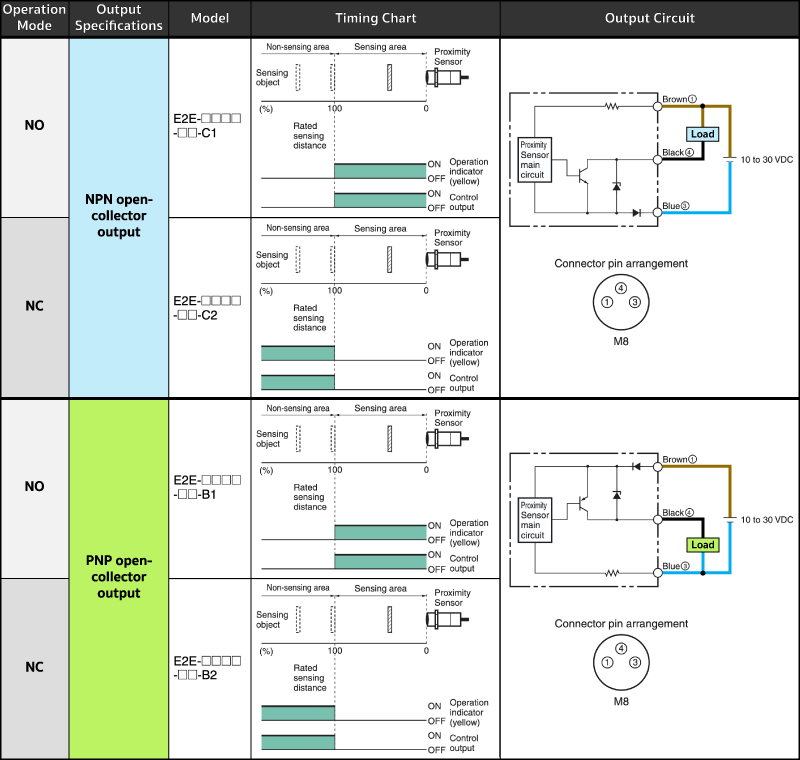The width and height of the screenshot is (800, 760).
Task: Click pin 1 in the PNP connector pin diagram
Action: coord(607,663)
